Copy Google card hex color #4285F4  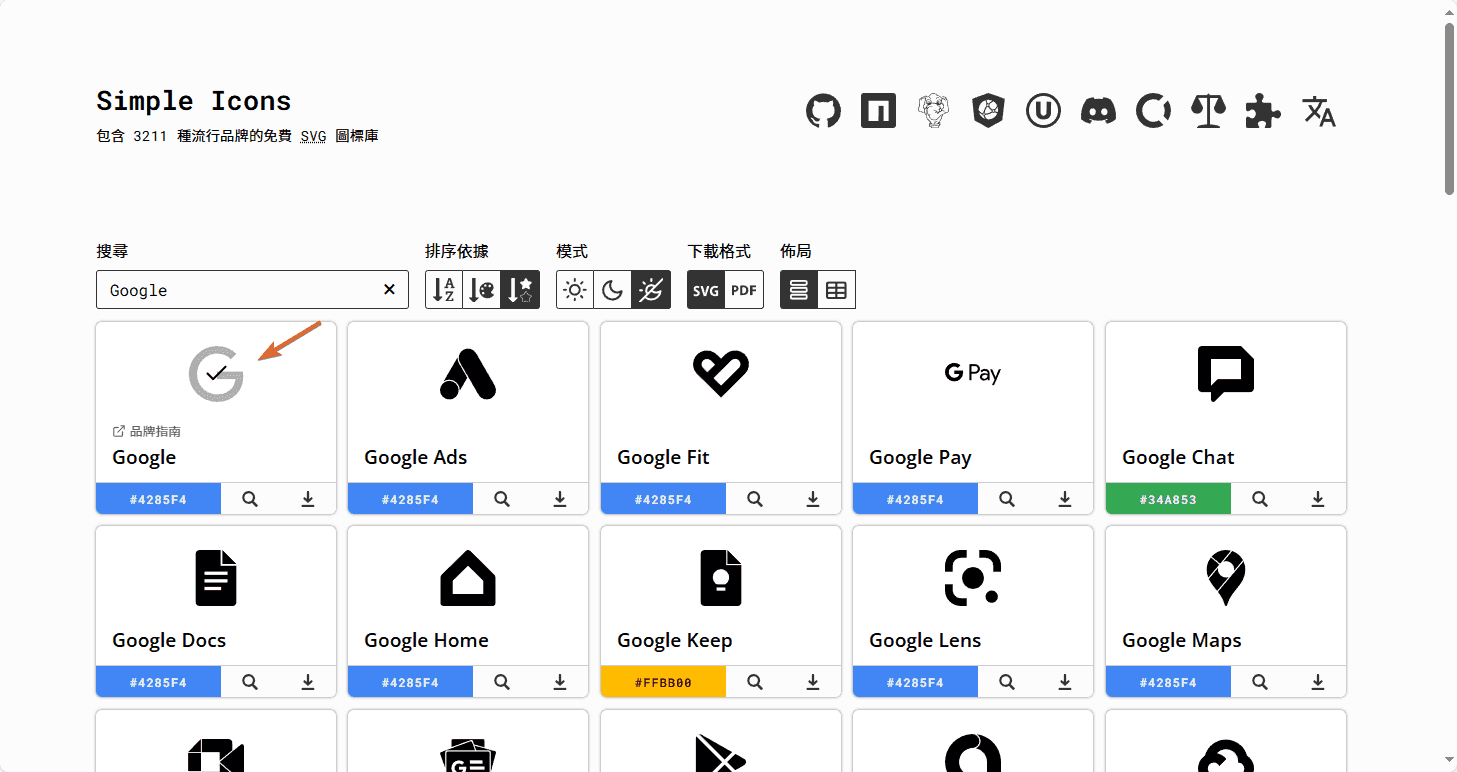(158, 499)
